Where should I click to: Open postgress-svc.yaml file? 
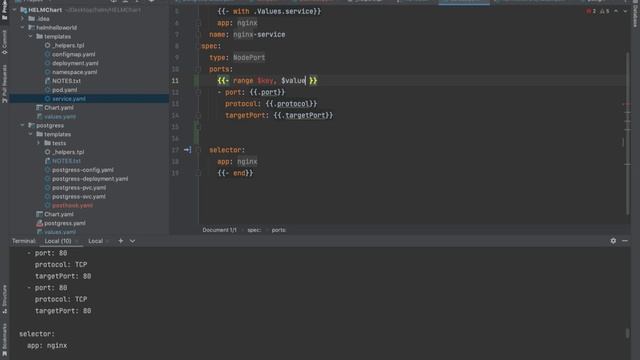tap(79, 196)
